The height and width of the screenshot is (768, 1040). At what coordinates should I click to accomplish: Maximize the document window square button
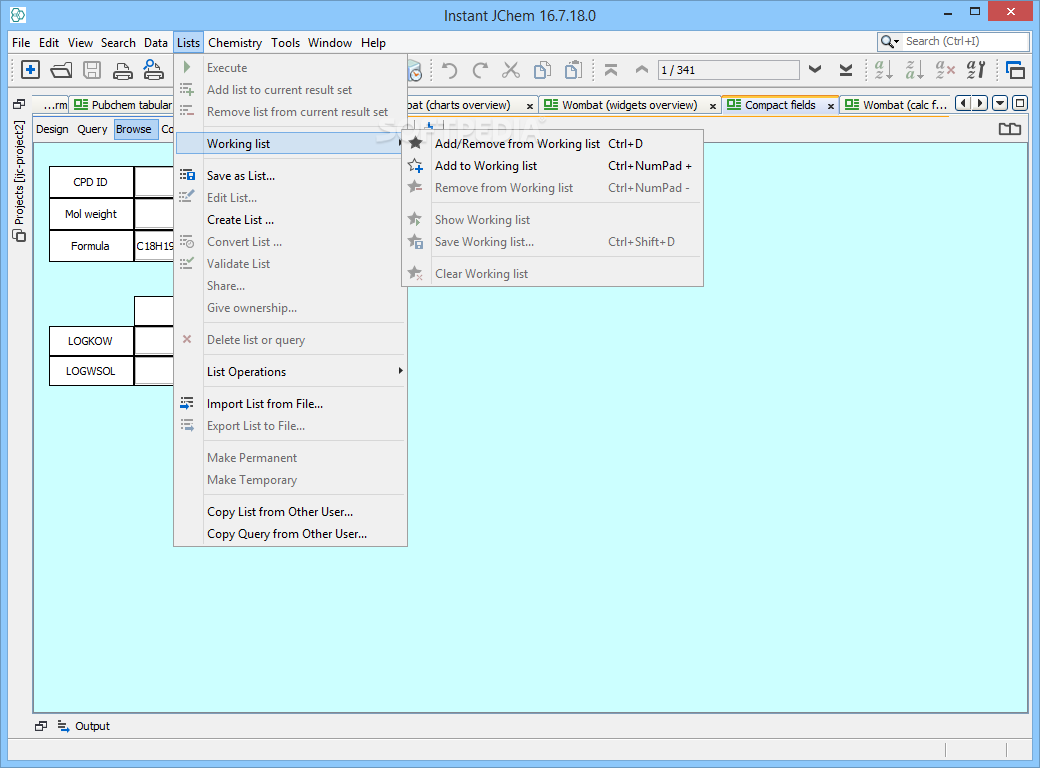[1020, 103]
